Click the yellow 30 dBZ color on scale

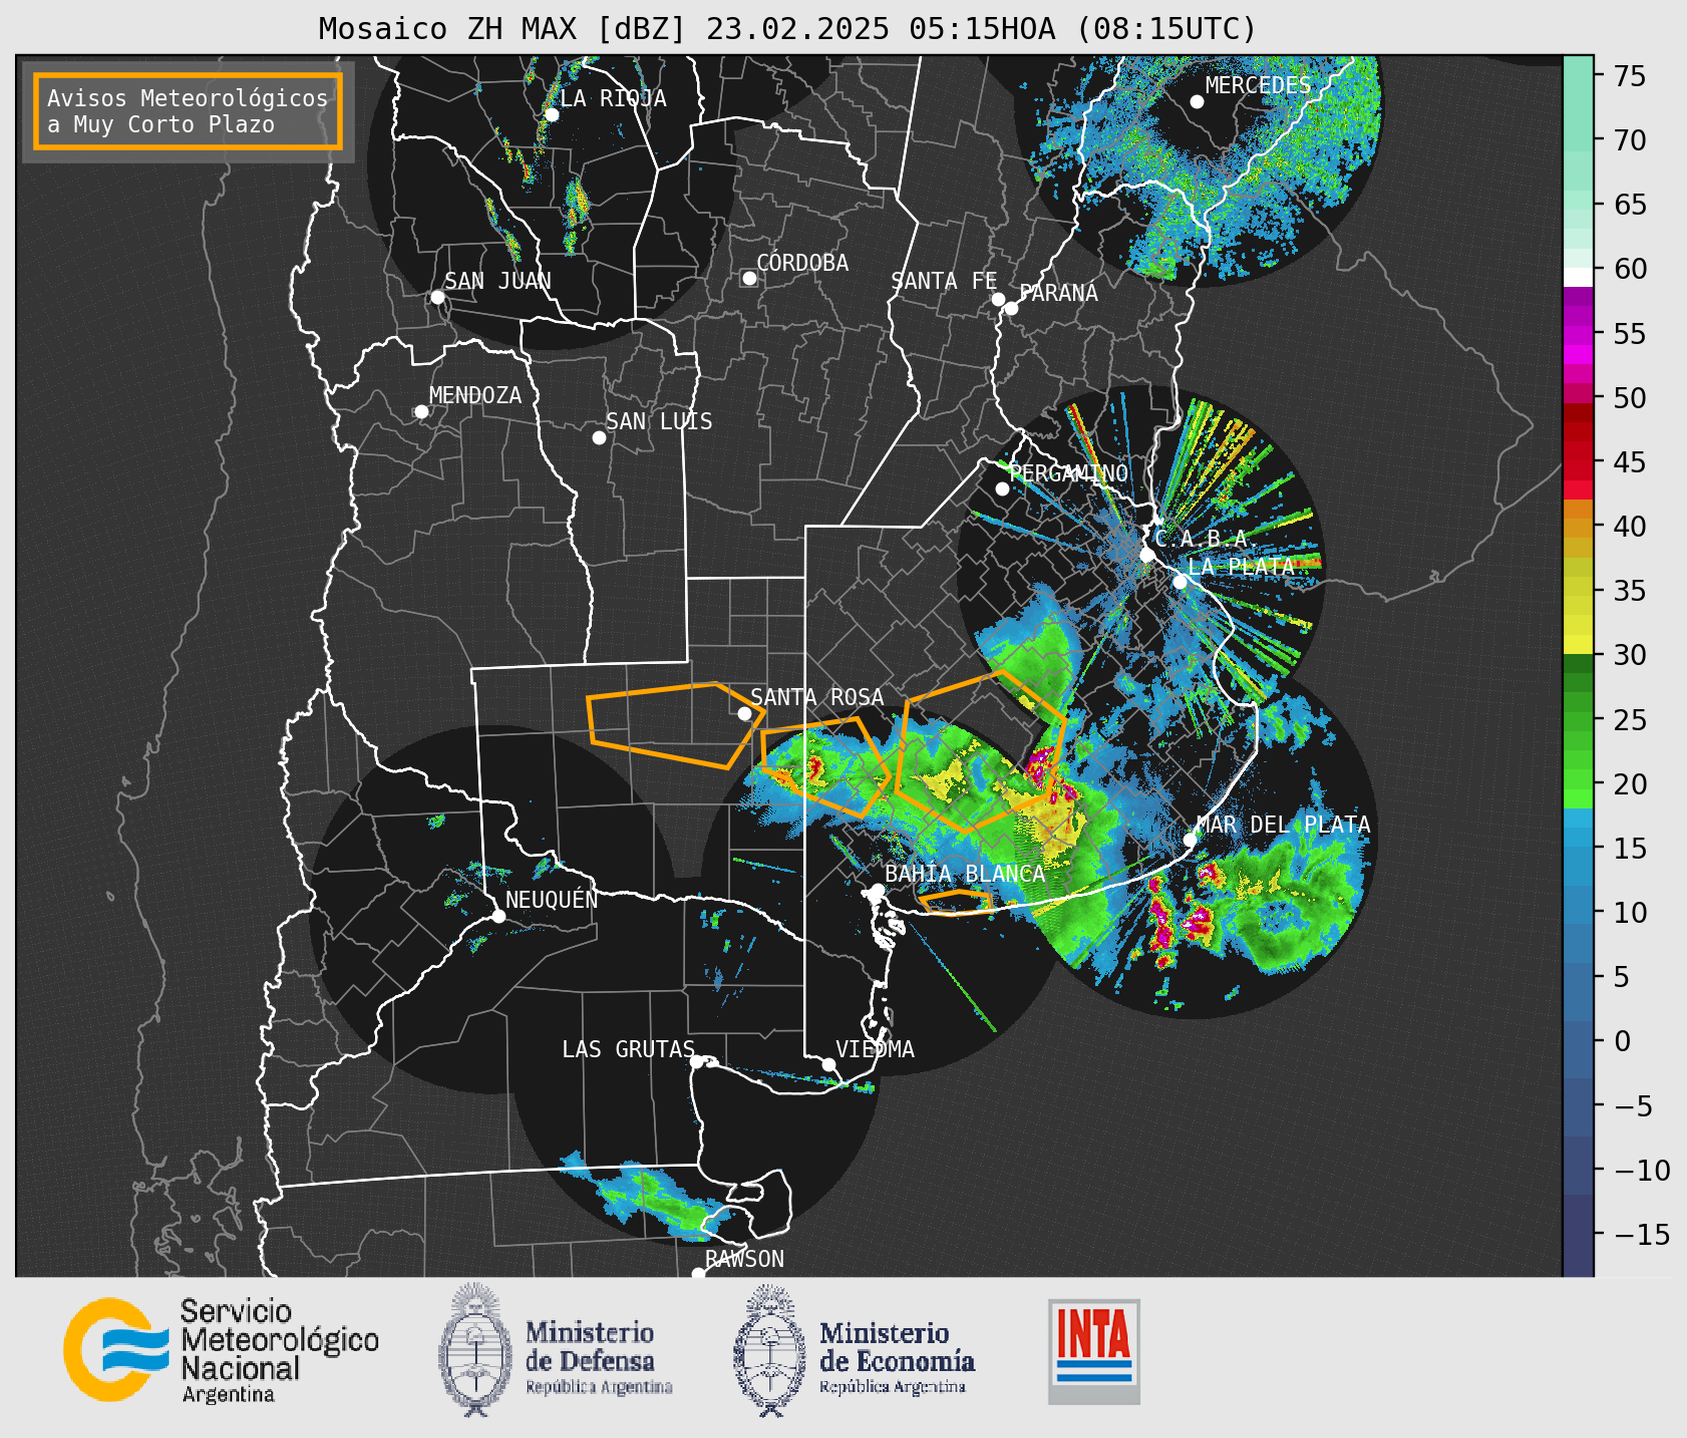click(x=1578, y=642)
